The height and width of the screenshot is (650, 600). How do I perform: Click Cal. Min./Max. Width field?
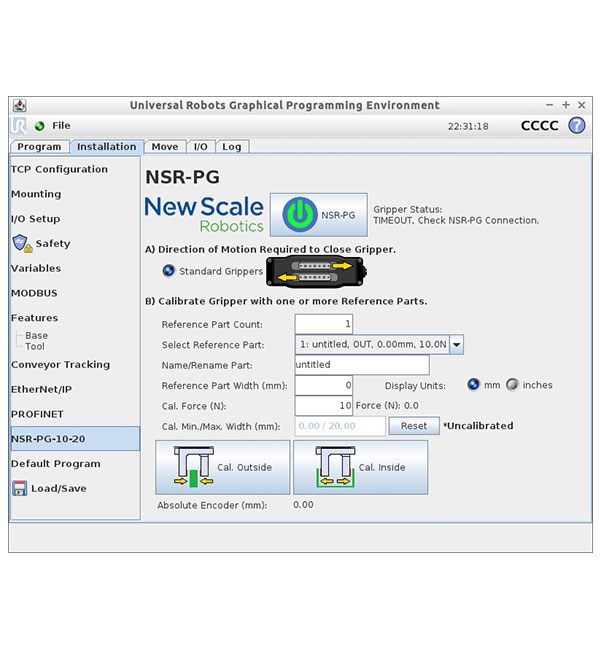point(340,426)
